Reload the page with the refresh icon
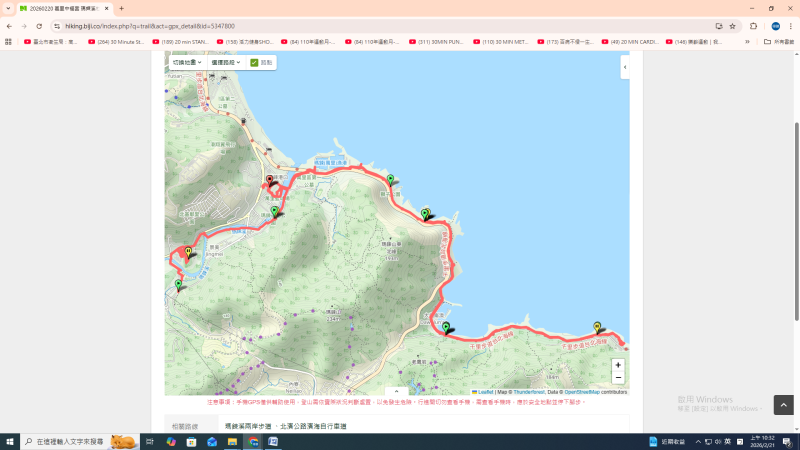800x450 pixels. 38,26
